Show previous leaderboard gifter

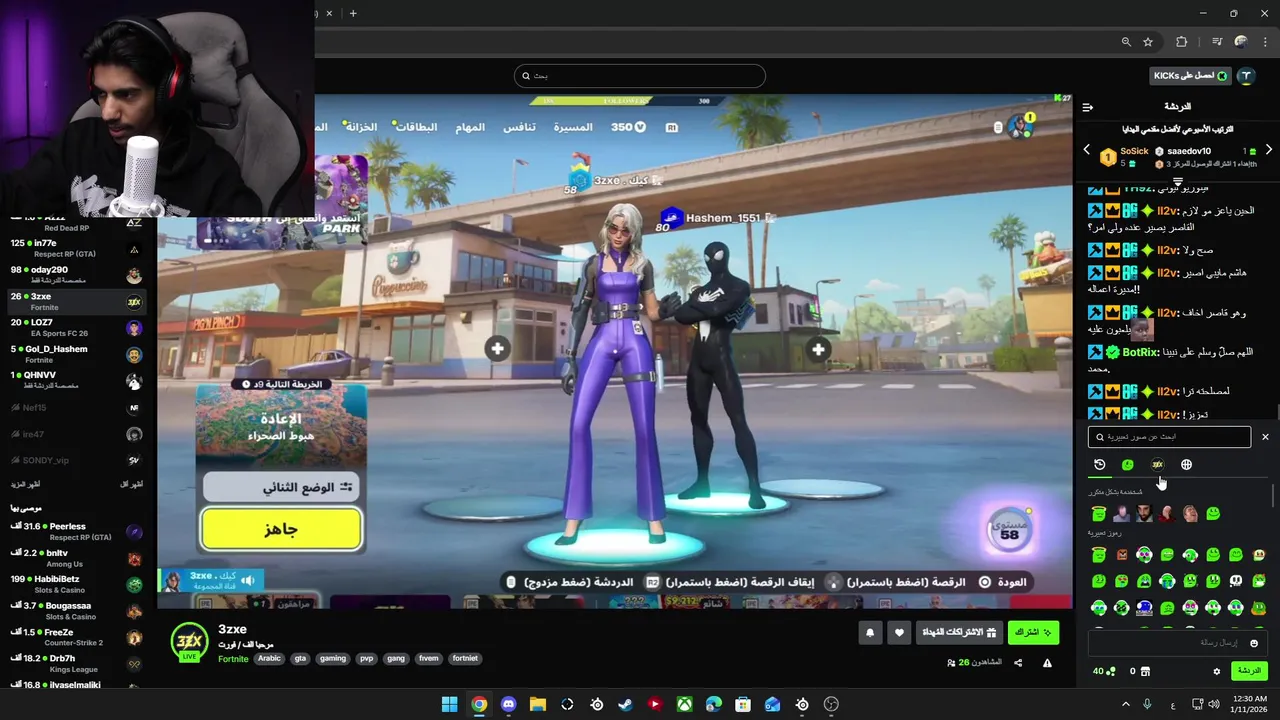click(x=1087, y=150)
